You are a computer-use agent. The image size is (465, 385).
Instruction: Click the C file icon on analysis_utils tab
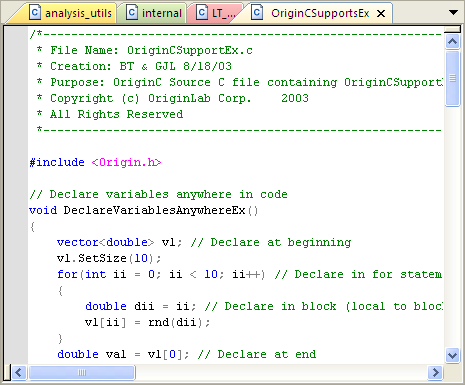35,13
